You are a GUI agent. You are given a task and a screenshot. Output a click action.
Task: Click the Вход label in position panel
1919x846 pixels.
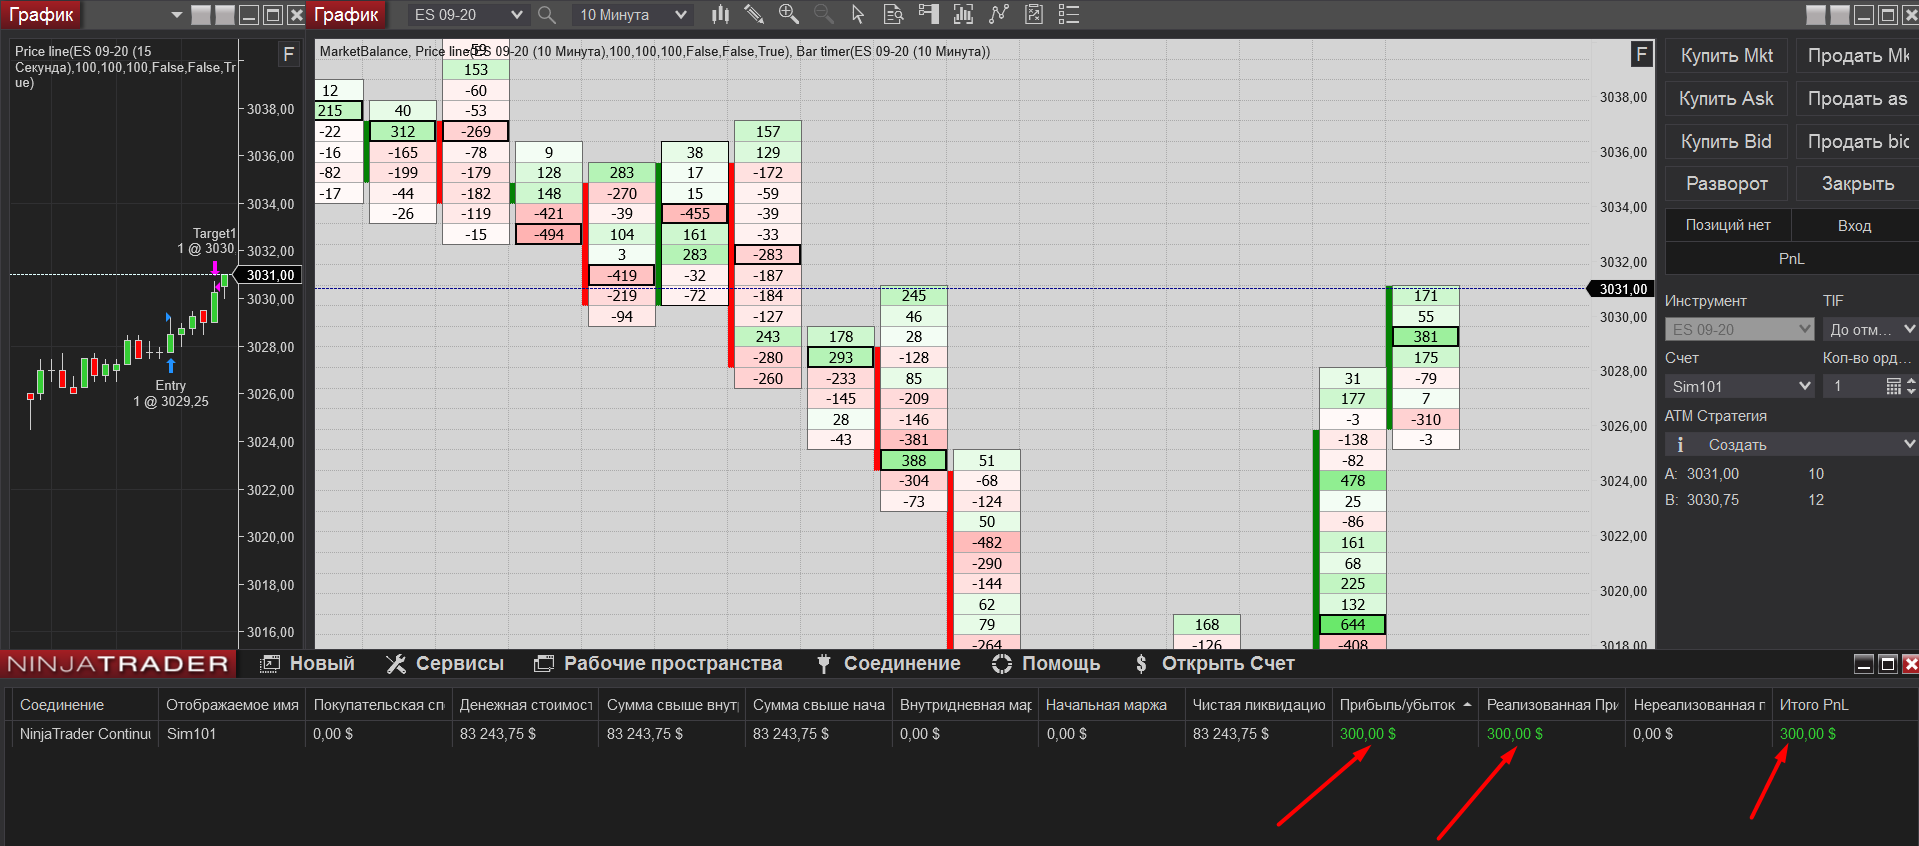point(1854,226)
